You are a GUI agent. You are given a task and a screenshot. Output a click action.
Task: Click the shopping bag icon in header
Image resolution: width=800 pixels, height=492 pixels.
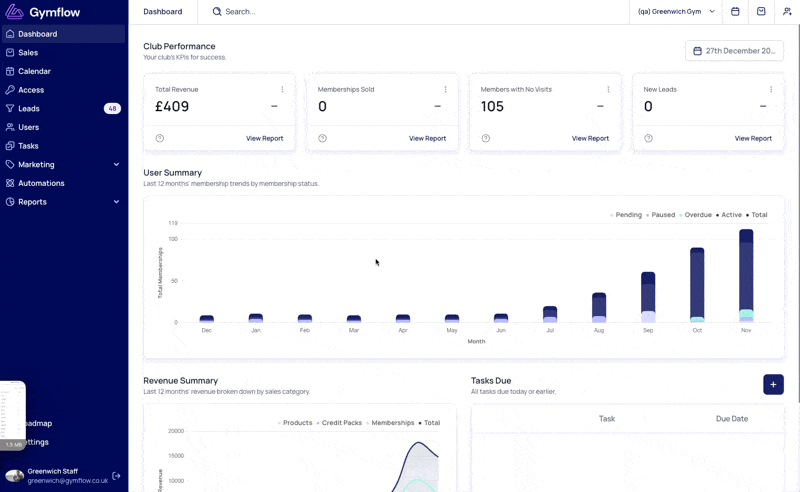[x=761, y=11]
